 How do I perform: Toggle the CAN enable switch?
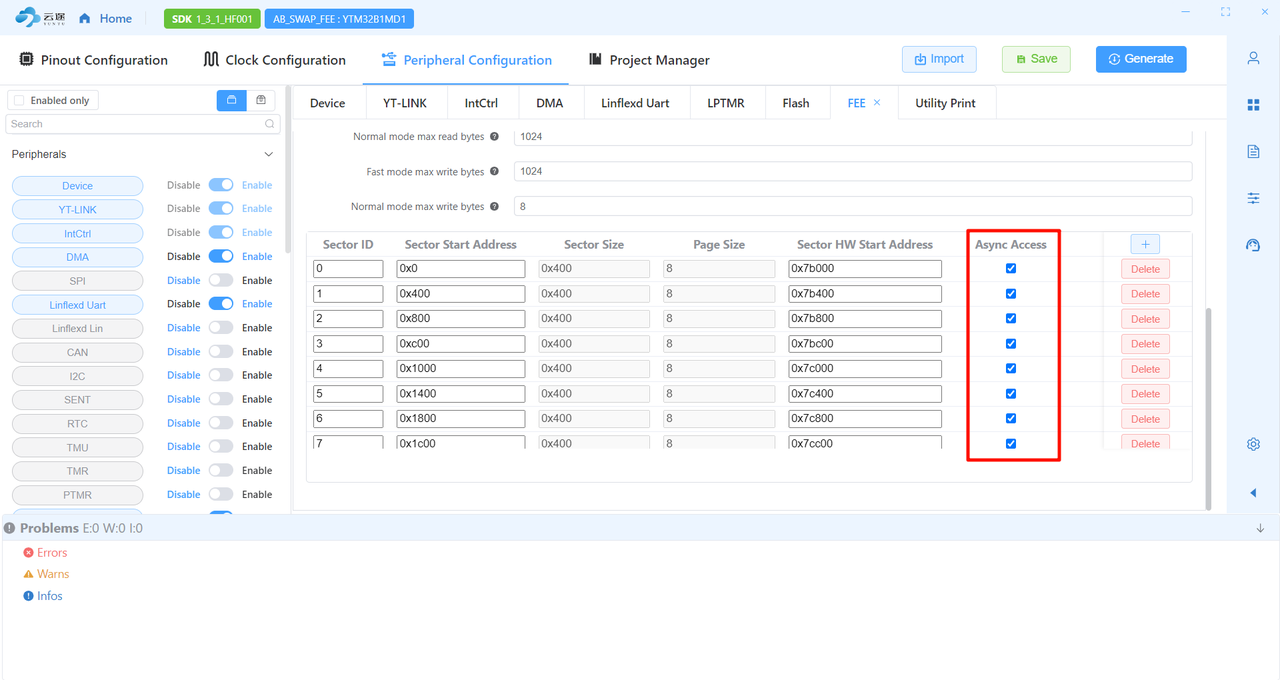[221, 352]
